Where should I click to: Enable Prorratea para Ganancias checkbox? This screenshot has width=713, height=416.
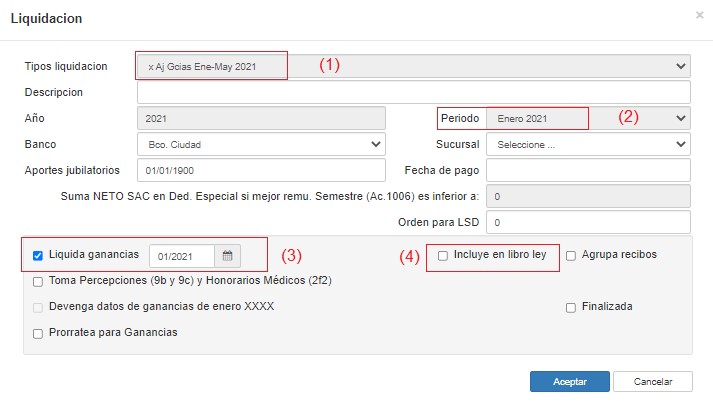tap(37, 333)
